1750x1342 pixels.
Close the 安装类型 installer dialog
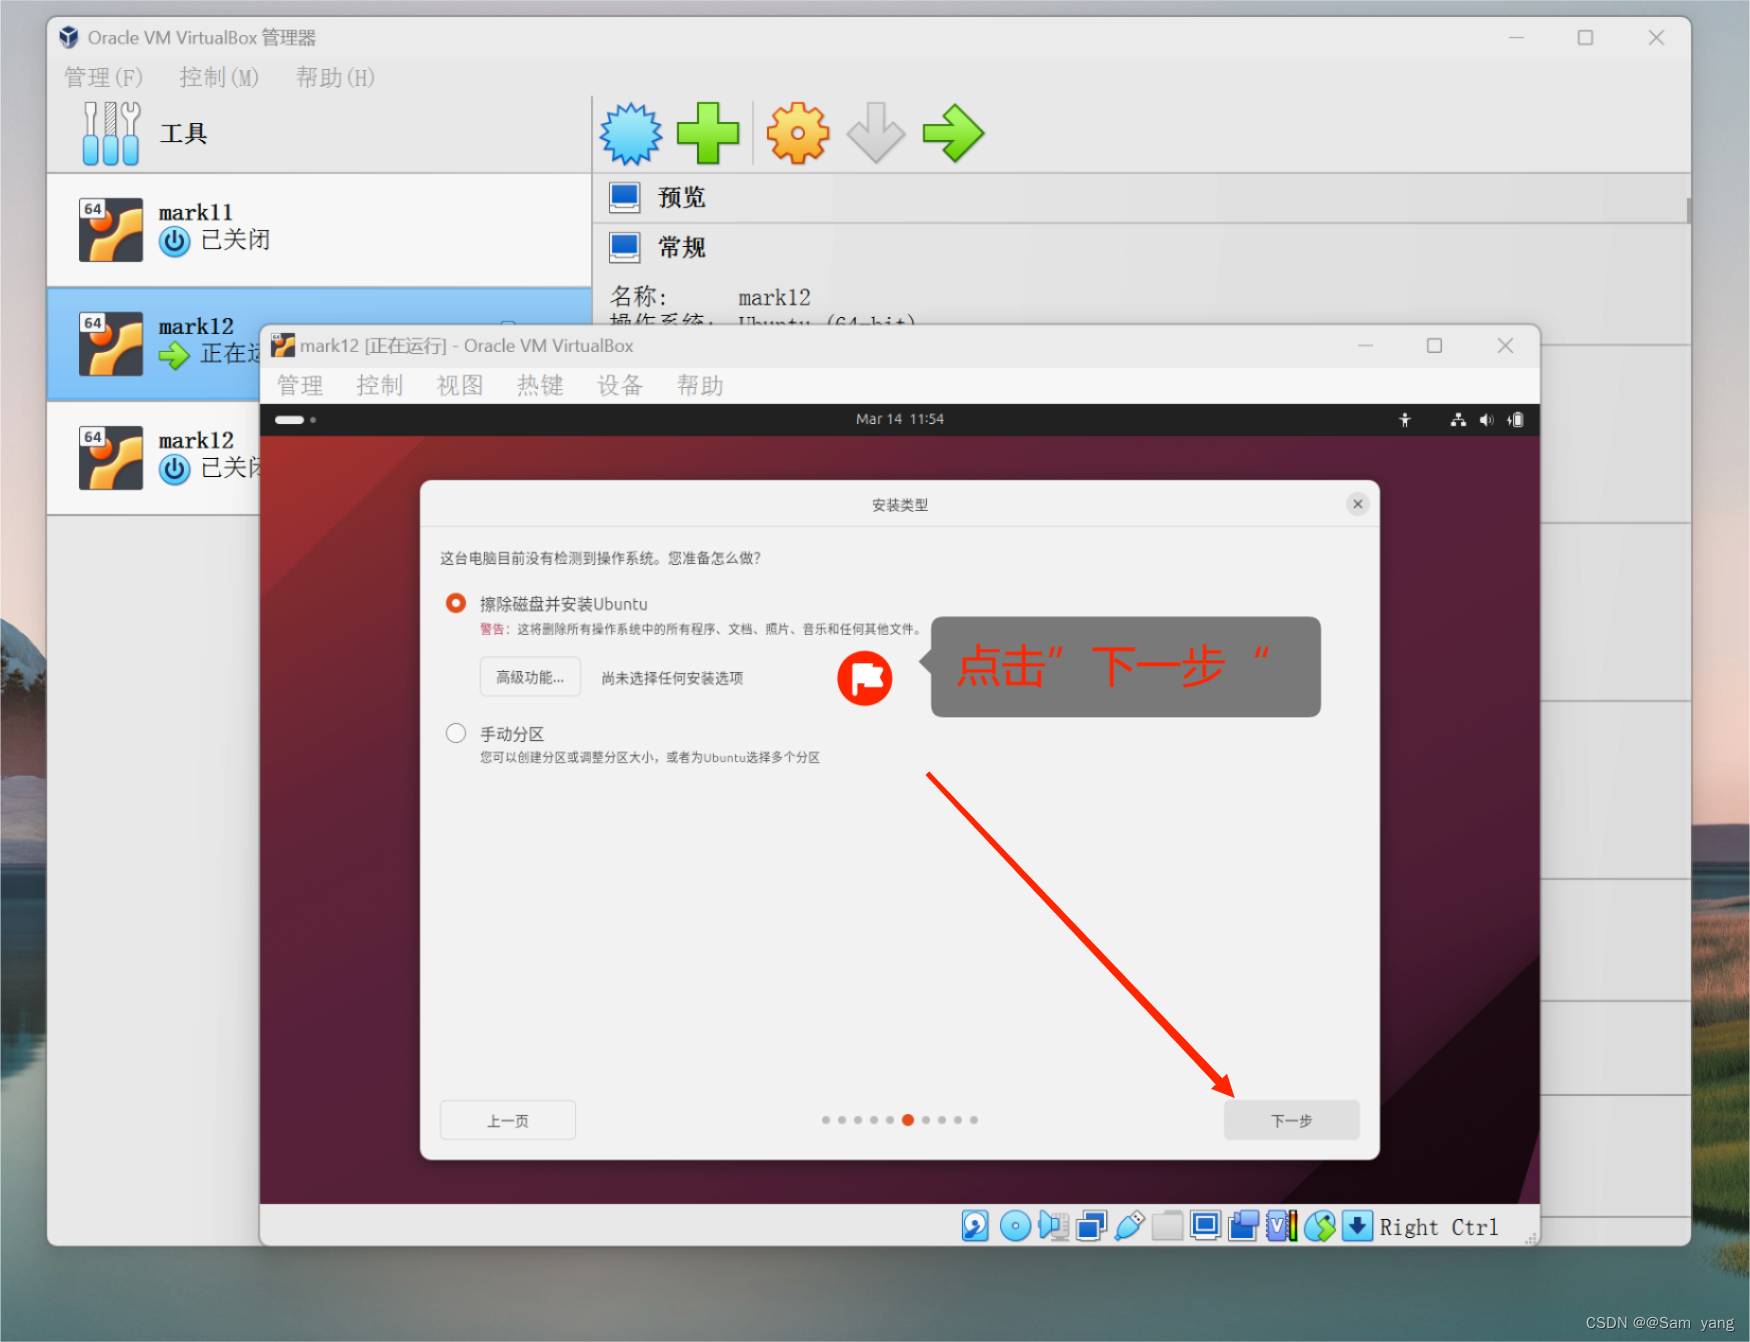(x=1358, y=504)
